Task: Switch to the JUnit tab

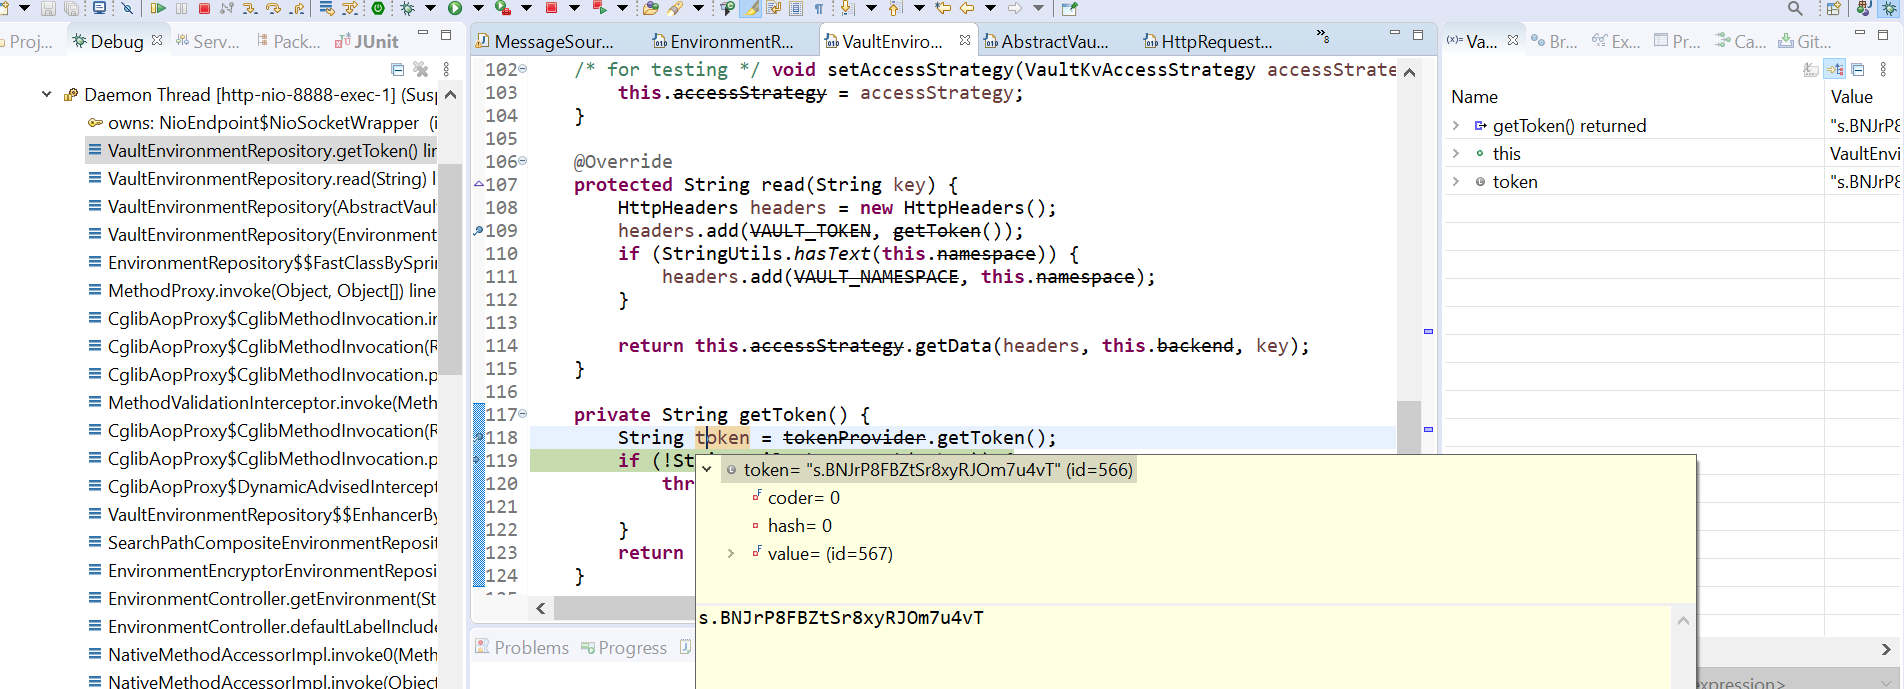Action: click(x=366, y=41)
